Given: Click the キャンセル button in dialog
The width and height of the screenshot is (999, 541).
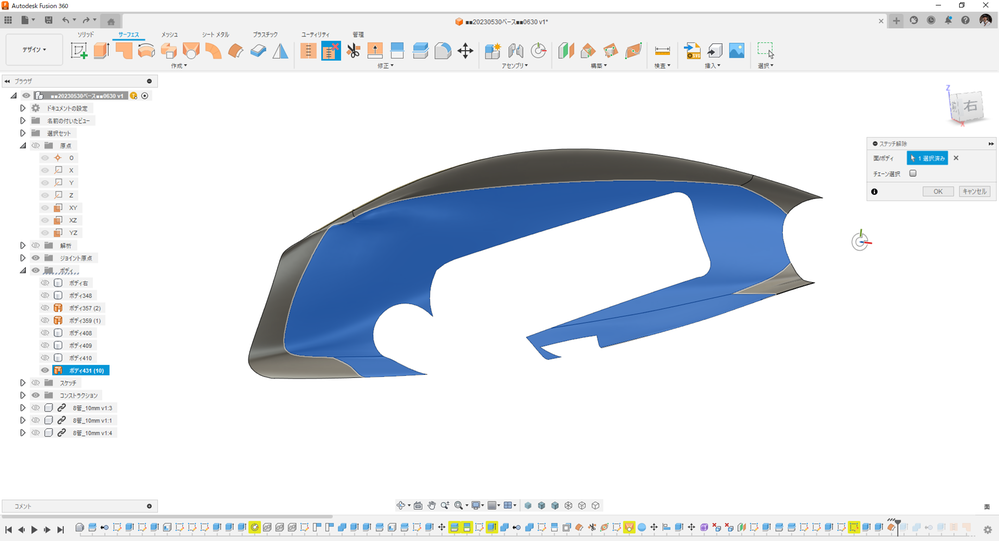Looking at the screenshot, I should click(975, 191).
